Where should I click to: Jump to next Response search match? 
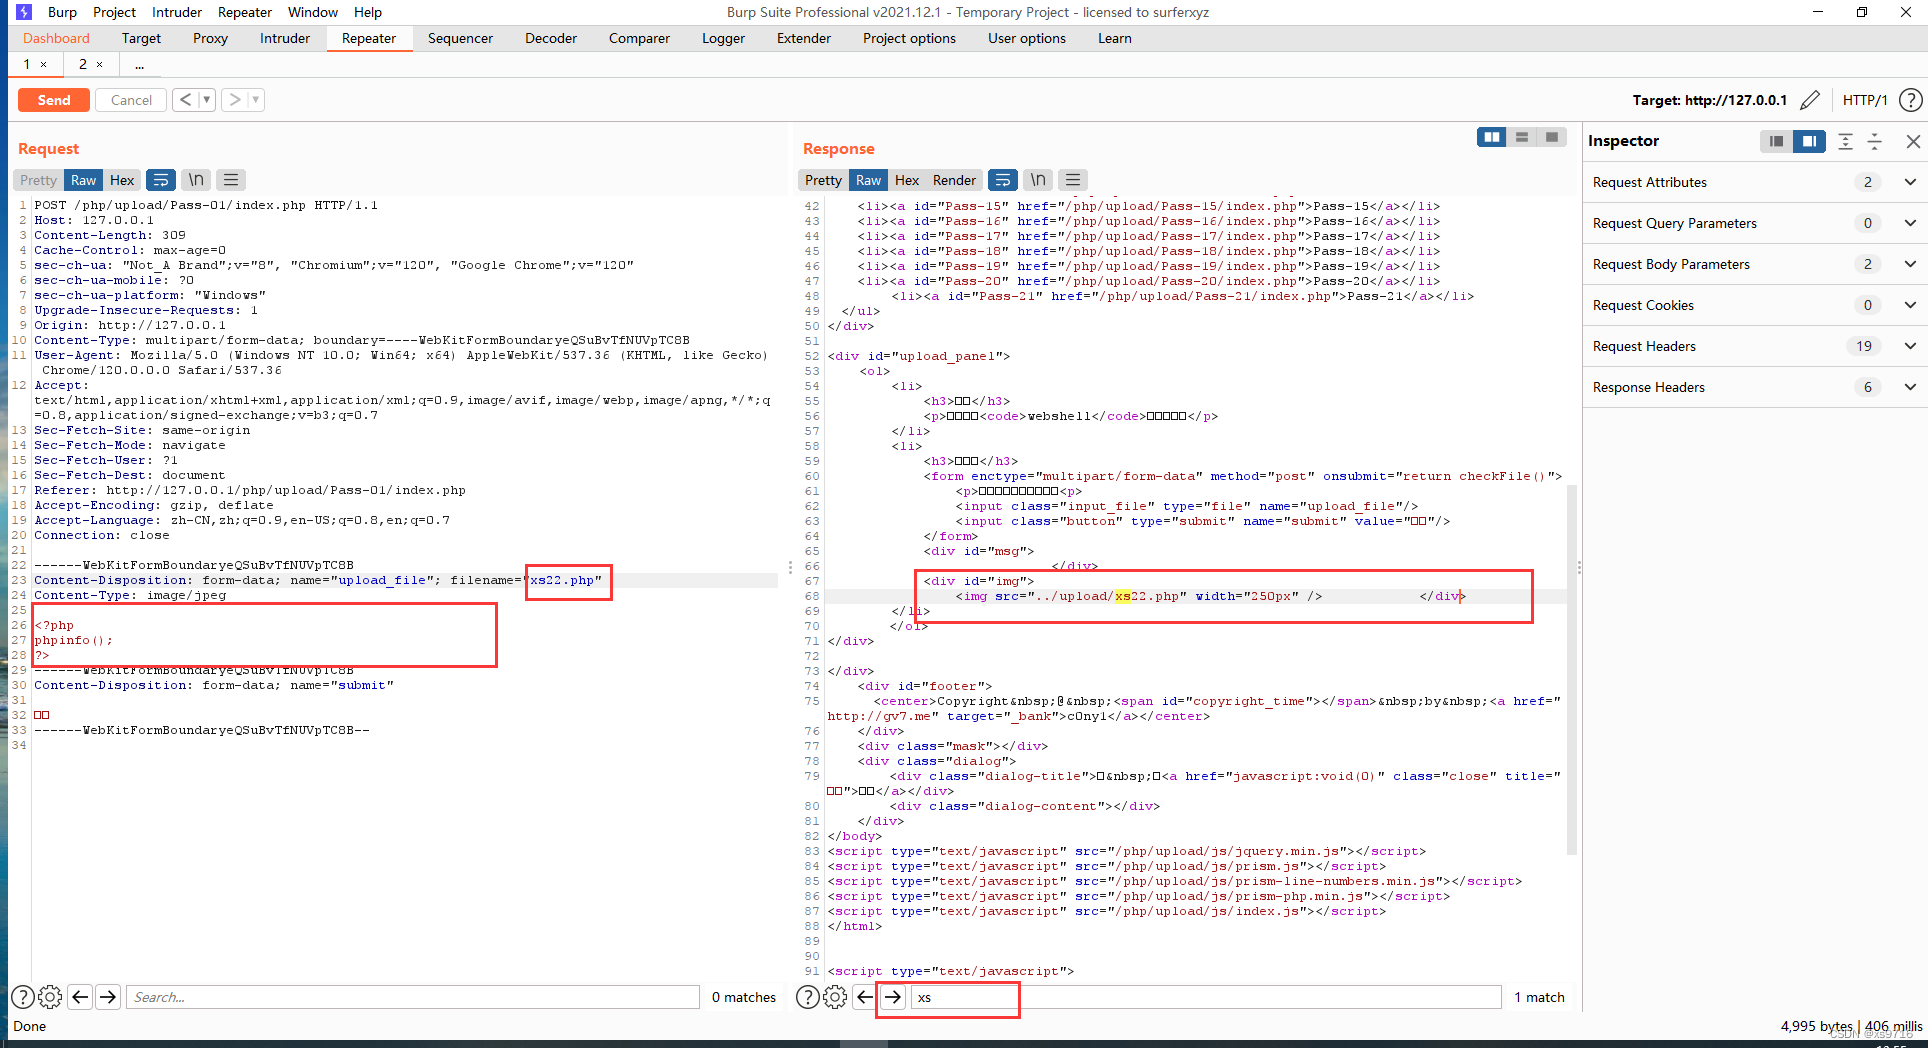click(893, 997)
